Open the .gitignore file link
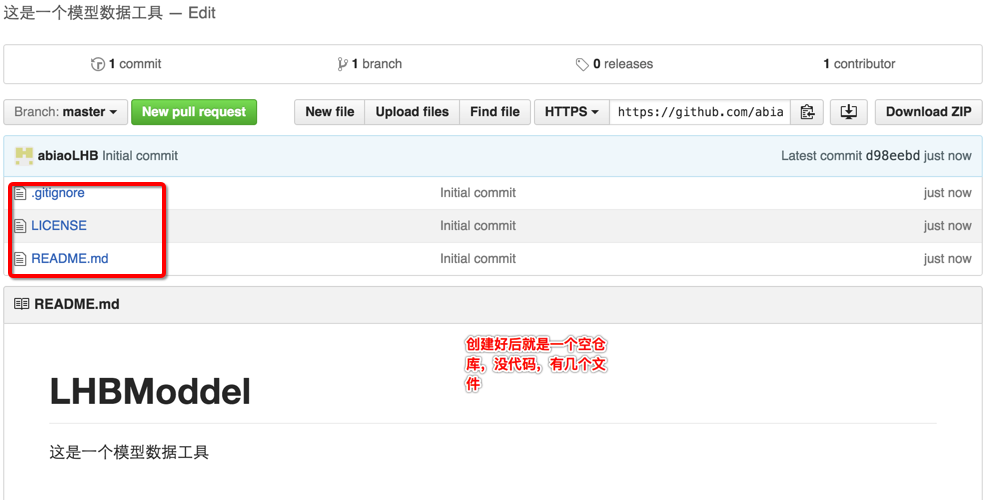Screen dimensions: 1001x500 [x=58, y=193]
